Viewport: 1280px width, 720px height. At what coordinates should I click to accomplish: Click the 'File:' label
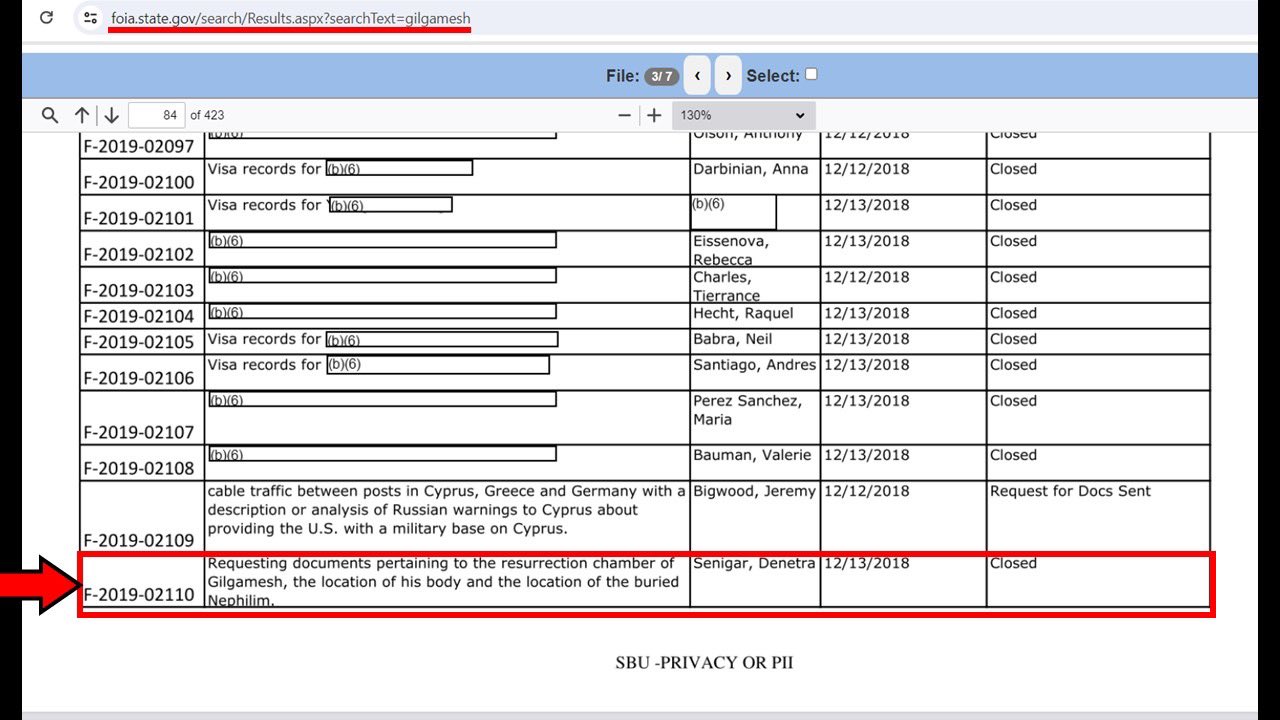point(622,76)
